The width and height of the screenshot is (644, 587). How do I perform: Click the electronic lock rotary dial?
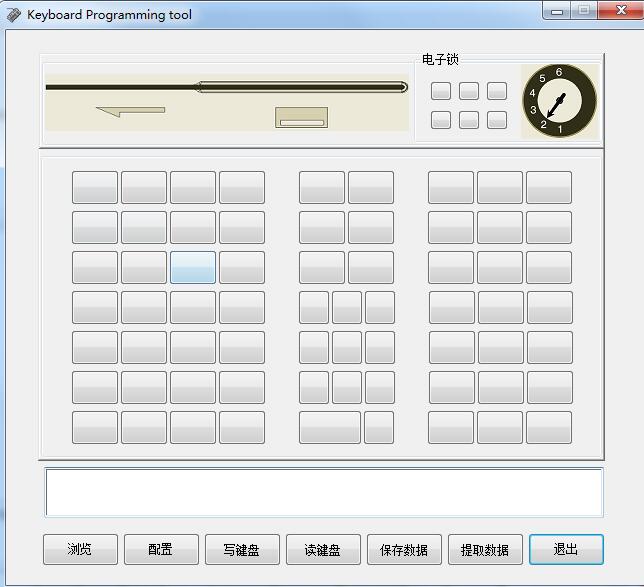coord(559,101)
